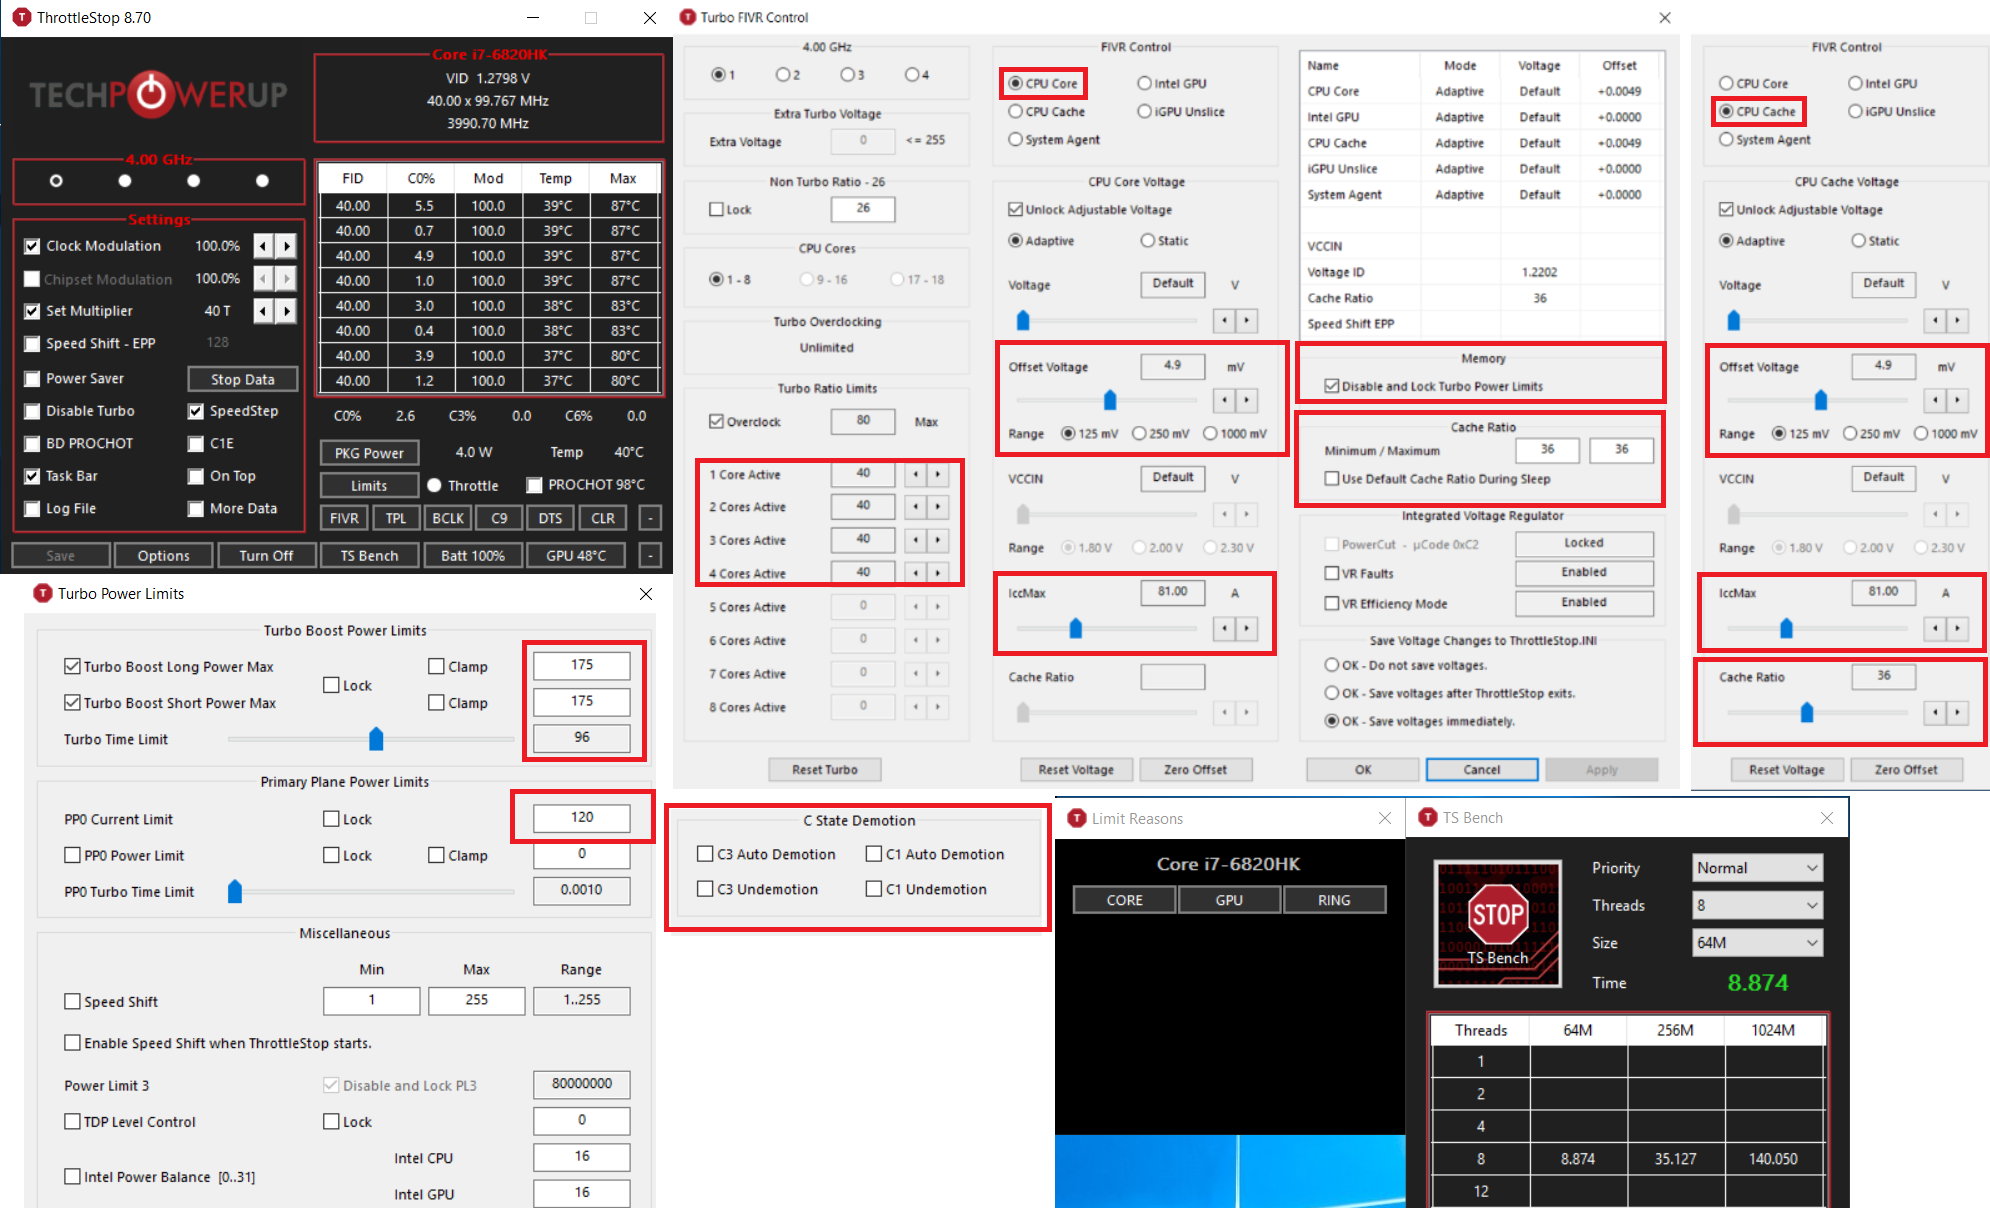Image resolution: width=1990 pixels, height=1208 pixels.
Task: Click the TS Bench stop sign icon
Action: pos(1497,915)
